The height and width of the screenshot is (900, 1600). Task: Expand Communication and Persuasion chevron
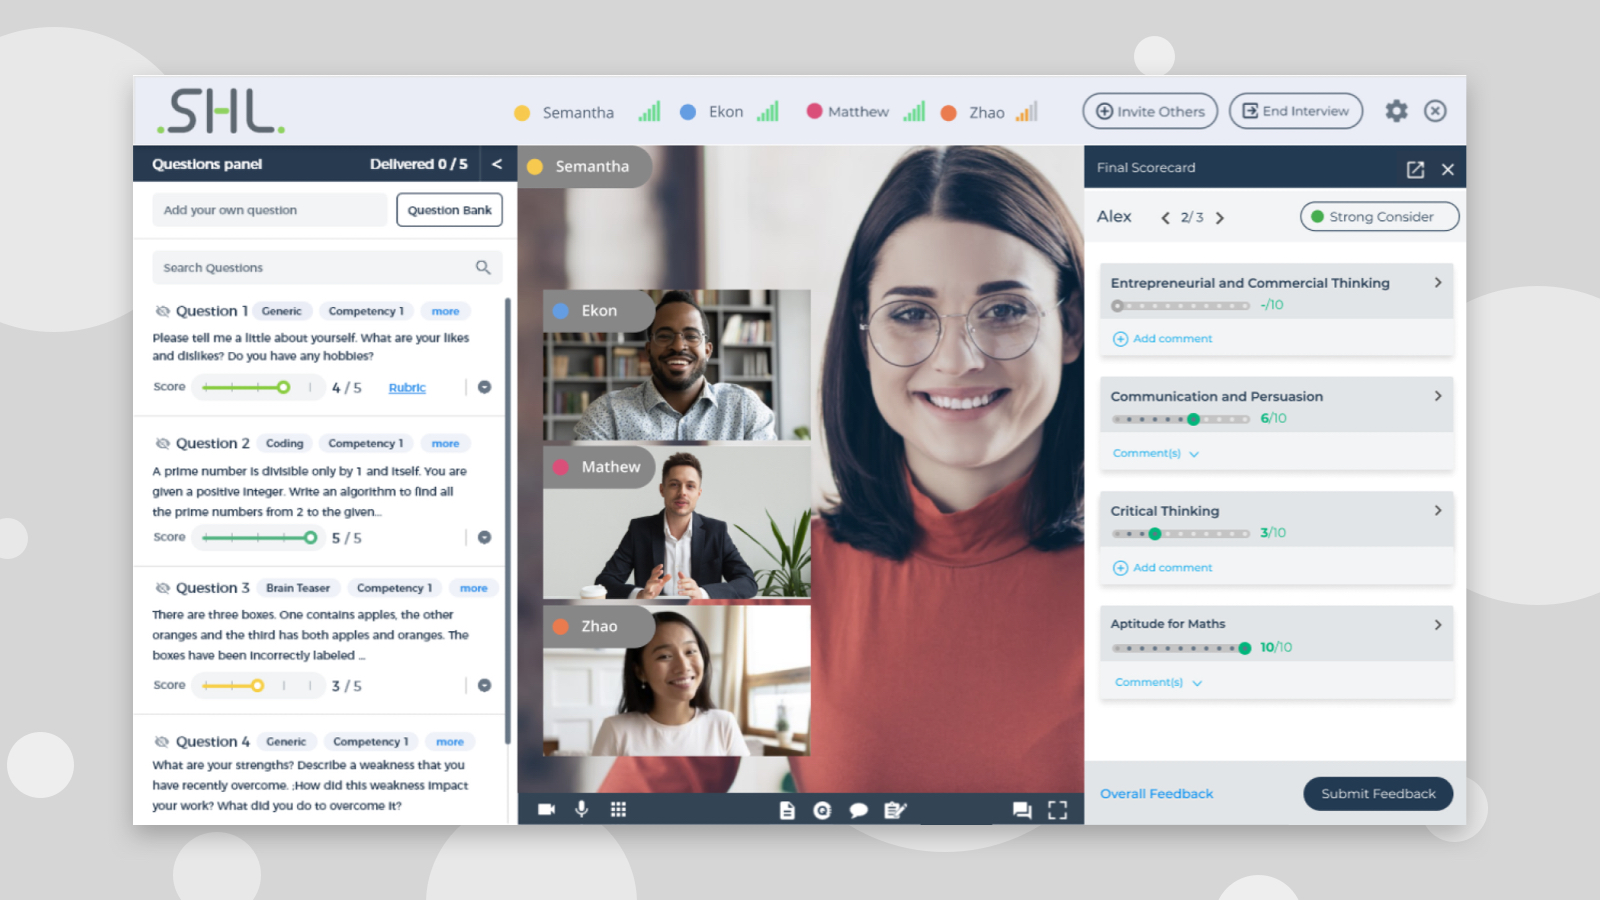pyautogui.click(x=1438, y=396)
